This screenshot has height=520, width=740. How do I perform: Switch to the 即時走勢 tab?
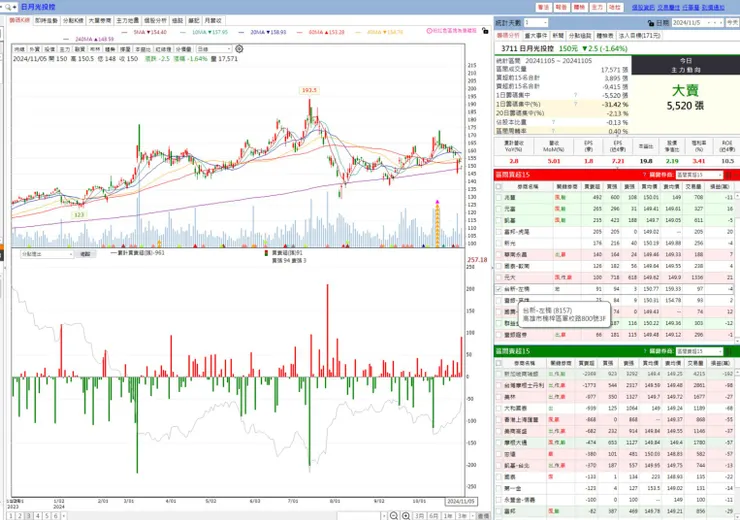pos(46,20)
